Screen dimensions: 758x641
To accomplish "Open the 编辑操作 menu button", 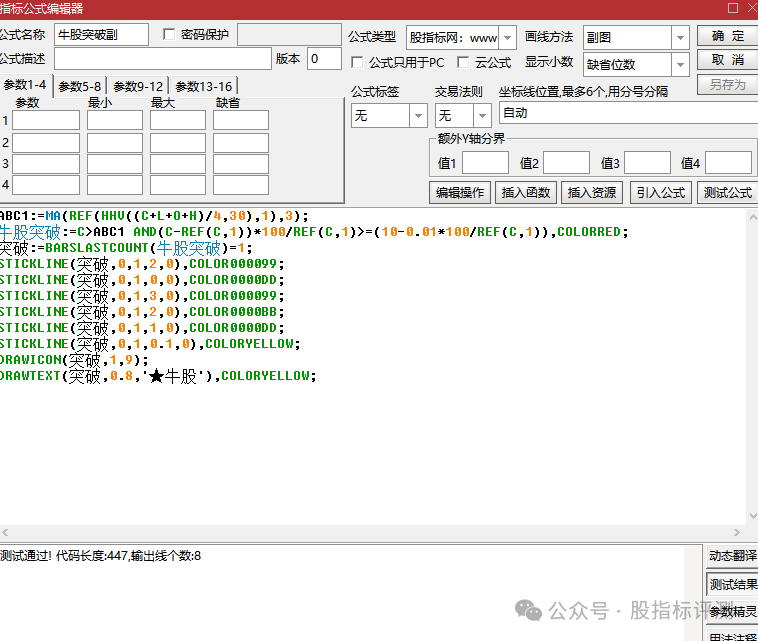I will pyautogui.click(x=460, y=193).
